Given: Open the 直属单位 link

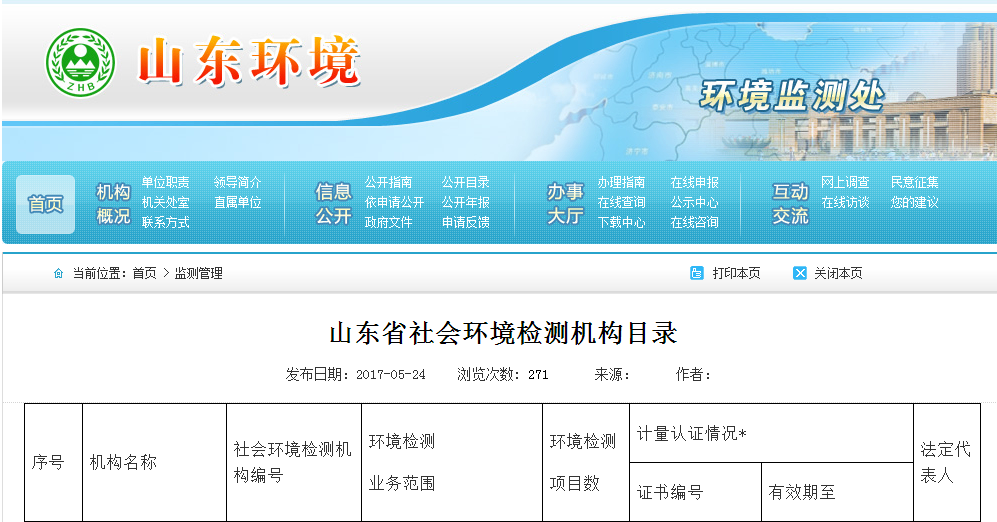Looking at the screenshot, I should click(x=237, y=202).
